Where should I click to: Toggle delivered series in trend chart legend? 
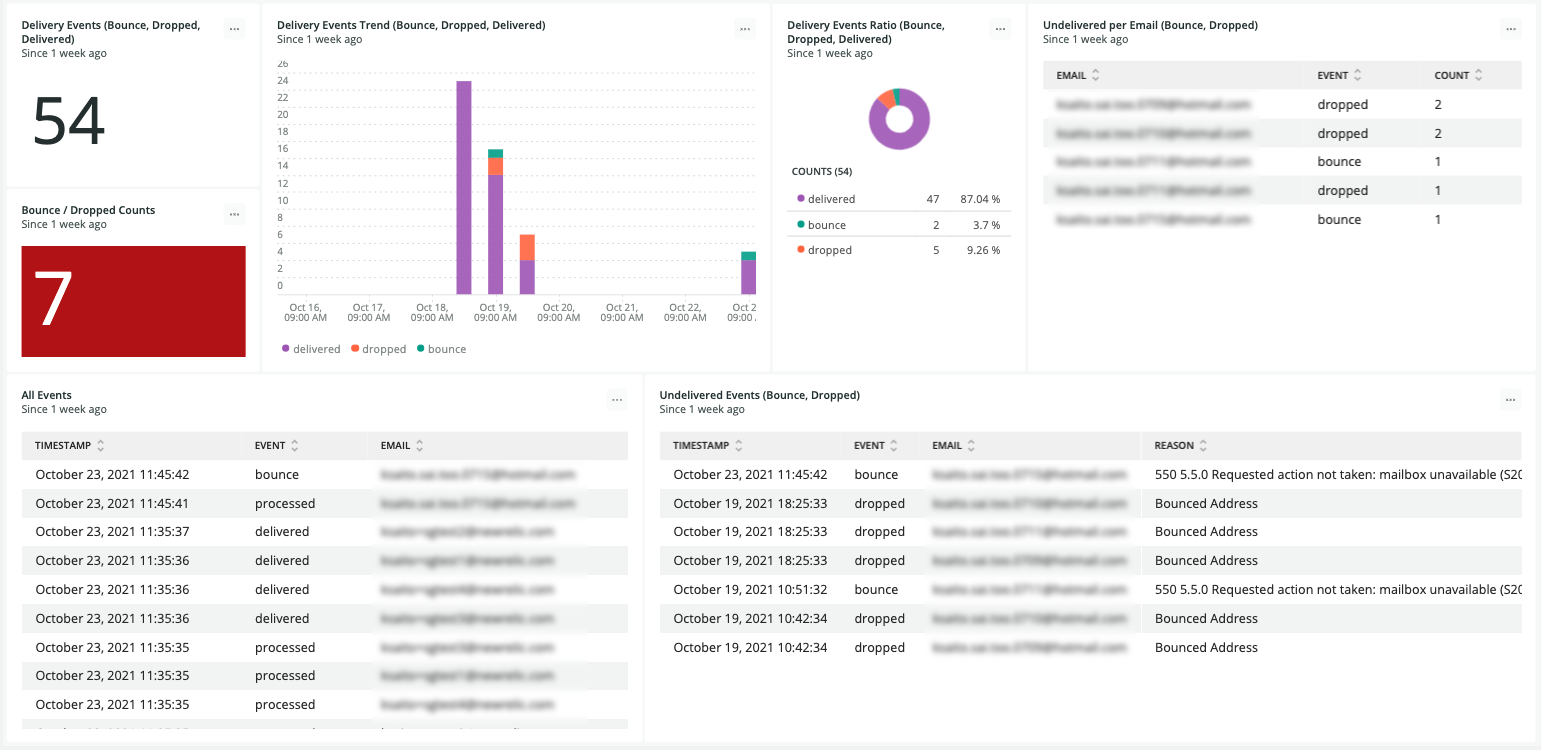point(311,349)
